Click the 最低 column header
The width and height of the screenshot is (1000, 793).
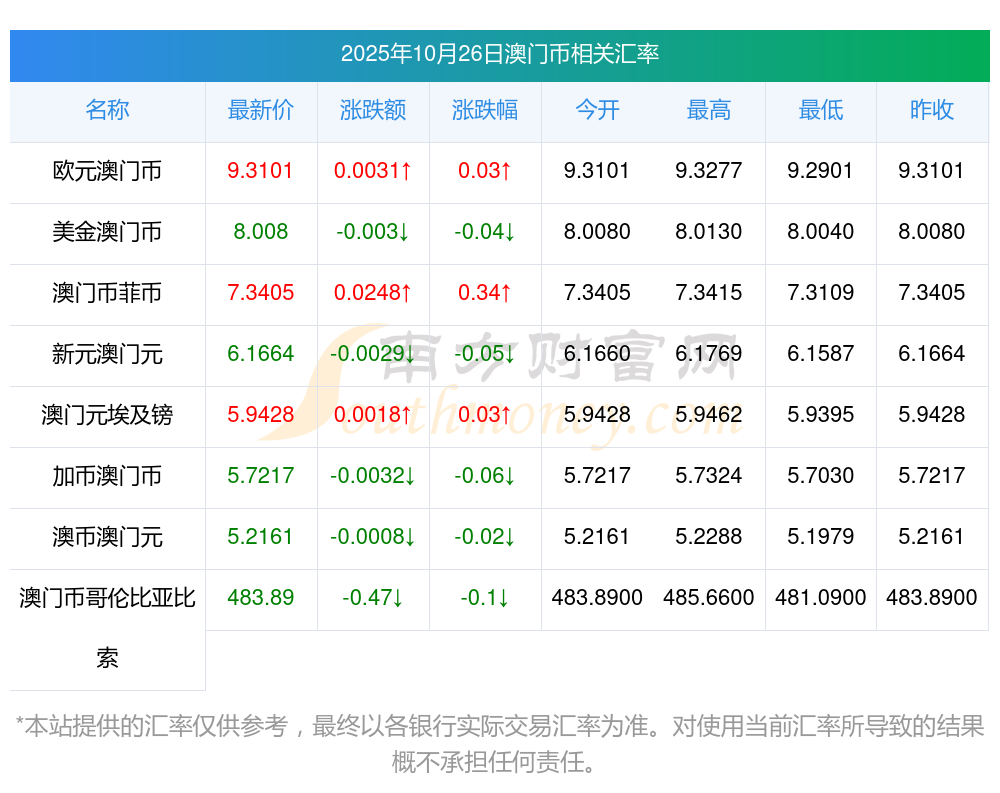coord(821,110)
